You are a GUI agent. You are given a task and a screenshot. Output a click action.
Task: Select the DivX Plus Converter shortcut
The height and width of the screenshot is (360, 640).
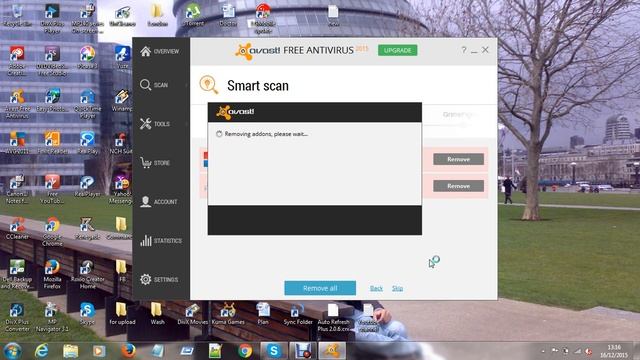[x=17, y=317]
